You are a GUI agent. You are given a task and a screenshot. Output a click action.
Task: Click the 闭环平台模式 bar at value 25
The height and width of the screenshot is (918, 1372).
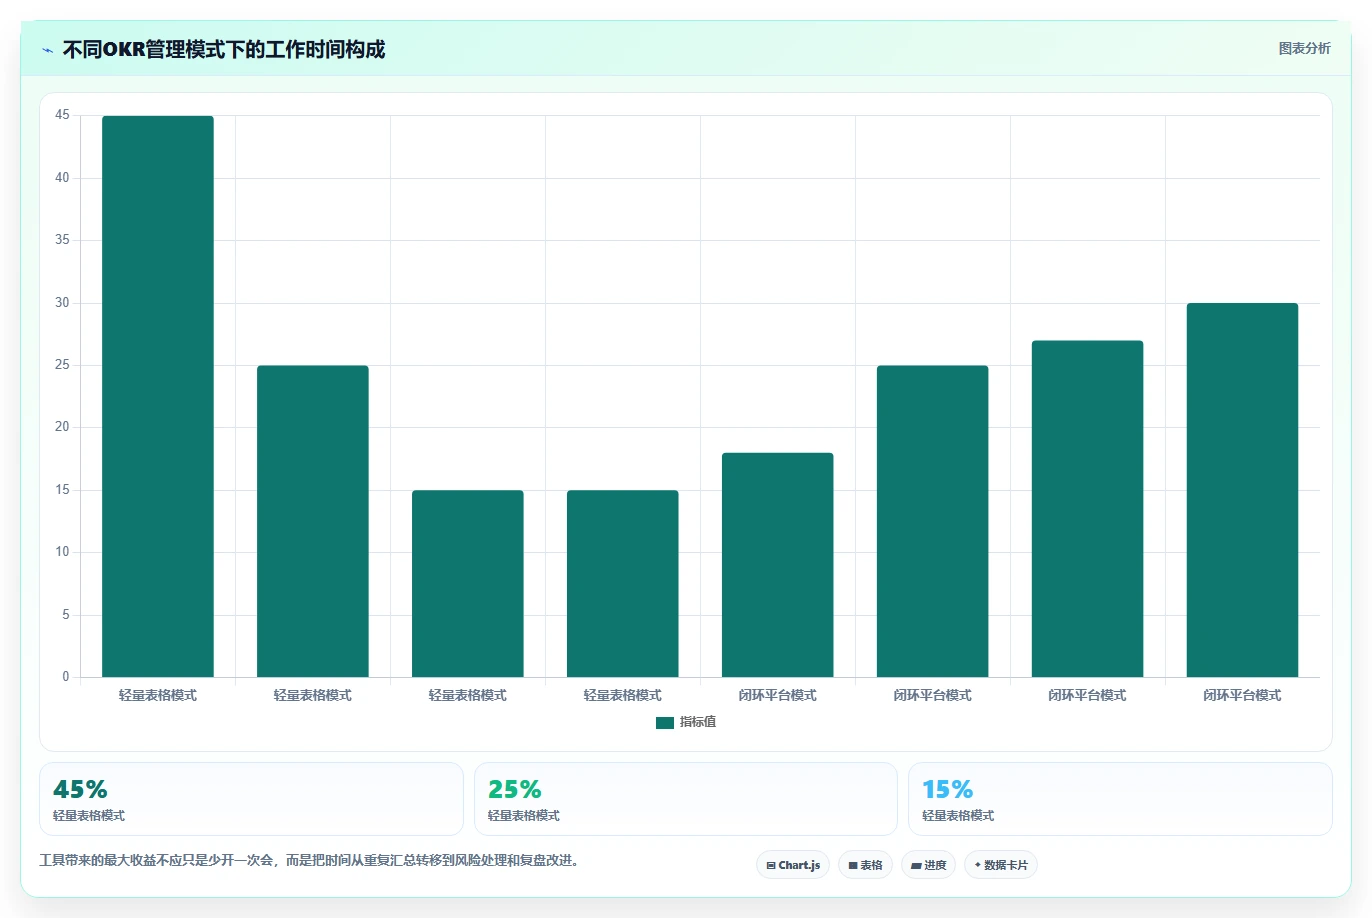click(x=933, y=521)
